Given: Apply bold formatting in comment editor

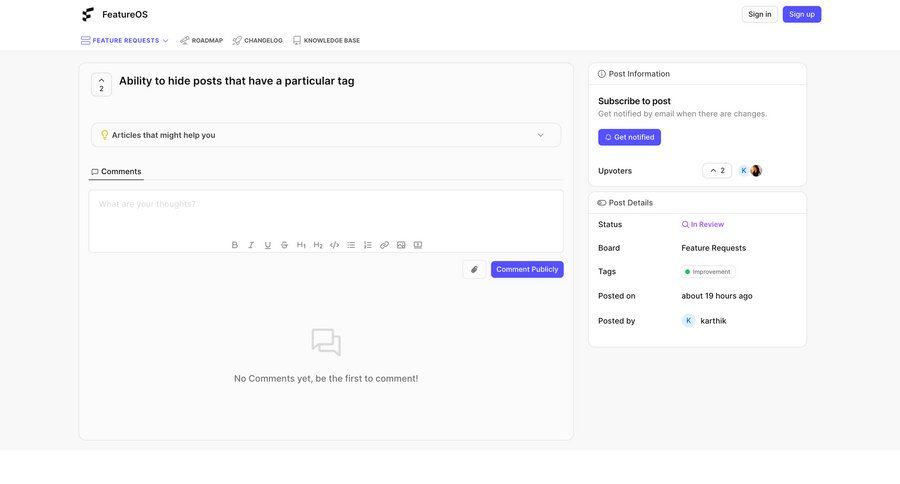Looking at the screenshot, I should (235, 245).
